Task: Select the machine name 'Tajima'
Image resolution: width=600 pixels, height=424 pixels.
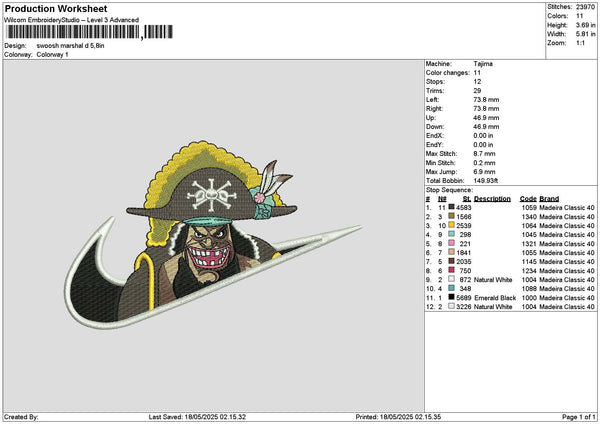Action: (483, 64)
